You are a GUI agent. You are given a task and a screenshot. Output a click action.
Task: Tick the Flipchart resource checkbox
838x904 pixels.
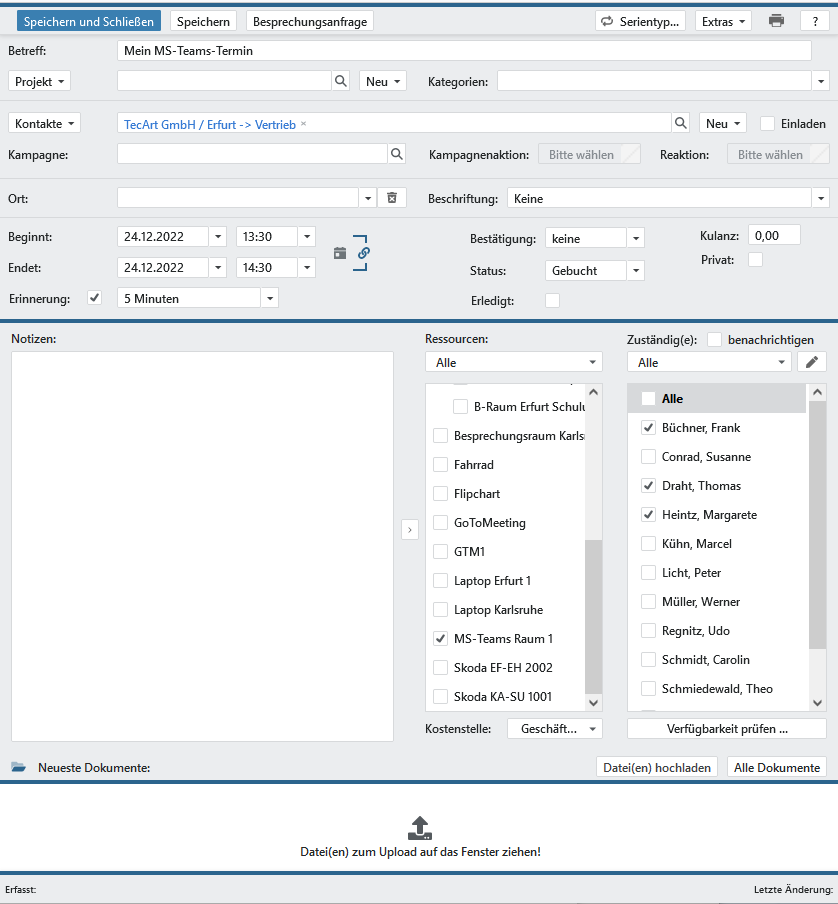click(441, 494)
